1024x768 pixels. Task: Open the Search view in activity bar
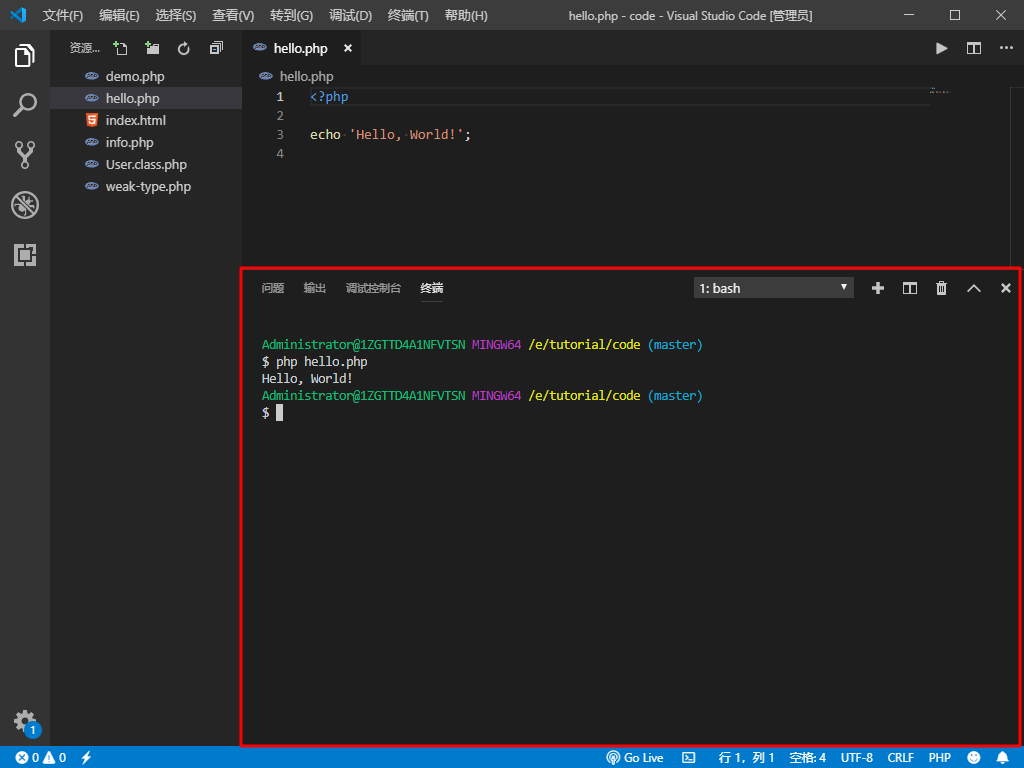[25, 105]
